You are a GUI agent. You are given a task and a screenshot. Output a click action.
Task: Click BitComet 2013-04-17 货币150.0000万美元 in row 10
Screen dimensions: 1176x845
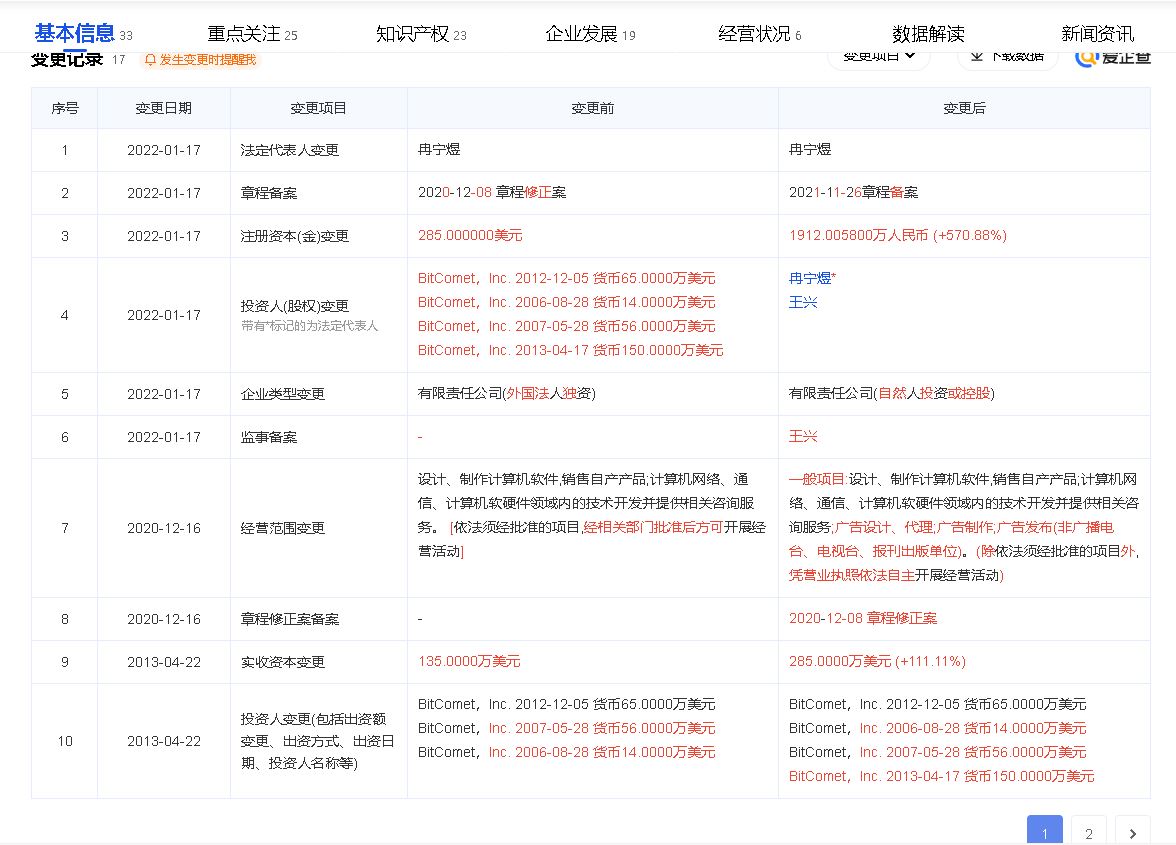(941, 776)
